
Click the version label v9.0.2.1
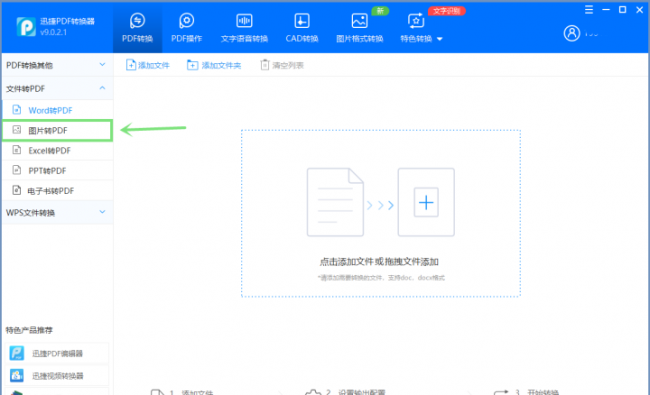[x=53, y=32]
